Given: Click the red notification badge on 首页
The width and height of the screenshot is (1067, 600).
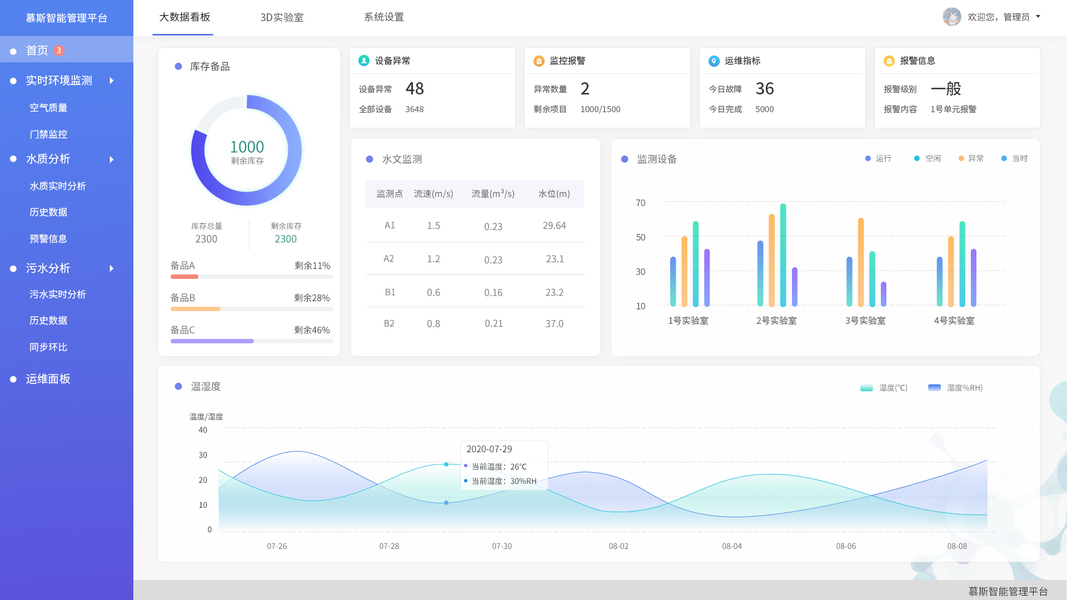Looking at the screenshot, I should coord(59,50).
